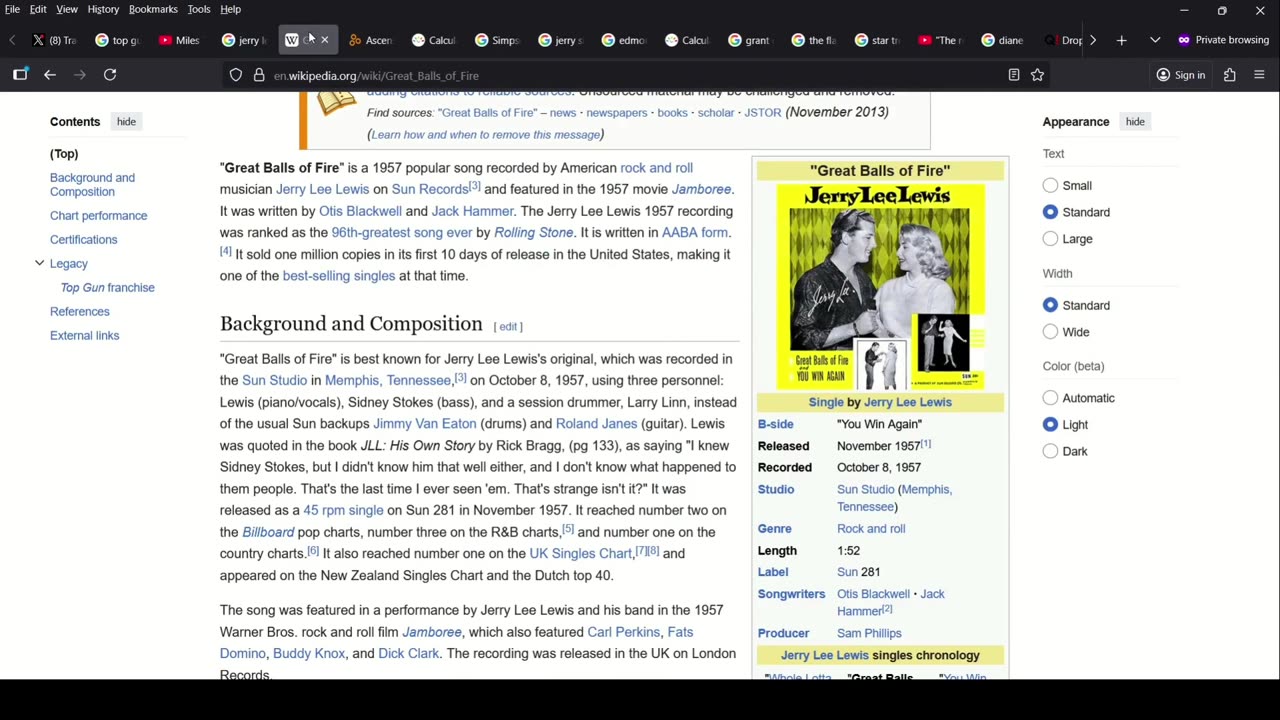This screenshot has height=720, width=1280.
Task: Switch to the YouTube "Miles" tab
Action: [x=180, y=40]
